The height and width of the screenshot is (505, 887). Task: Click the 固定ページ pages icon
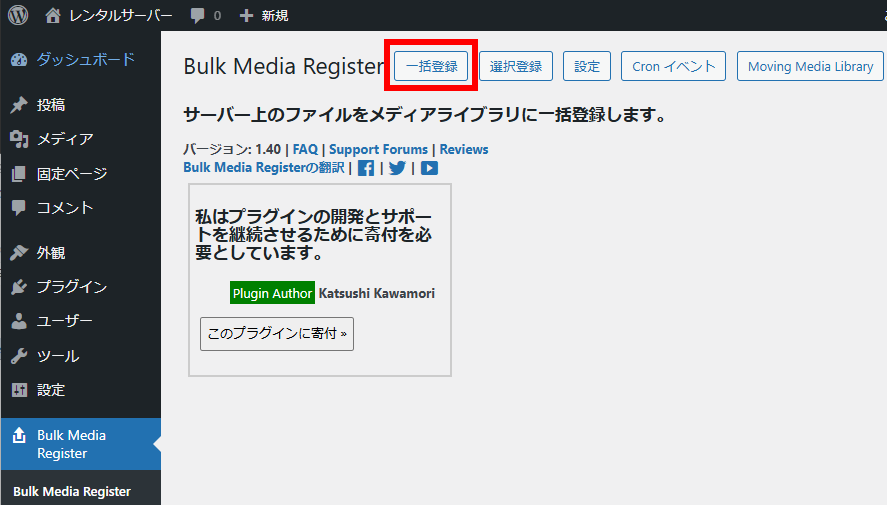(x=19, y=174)
